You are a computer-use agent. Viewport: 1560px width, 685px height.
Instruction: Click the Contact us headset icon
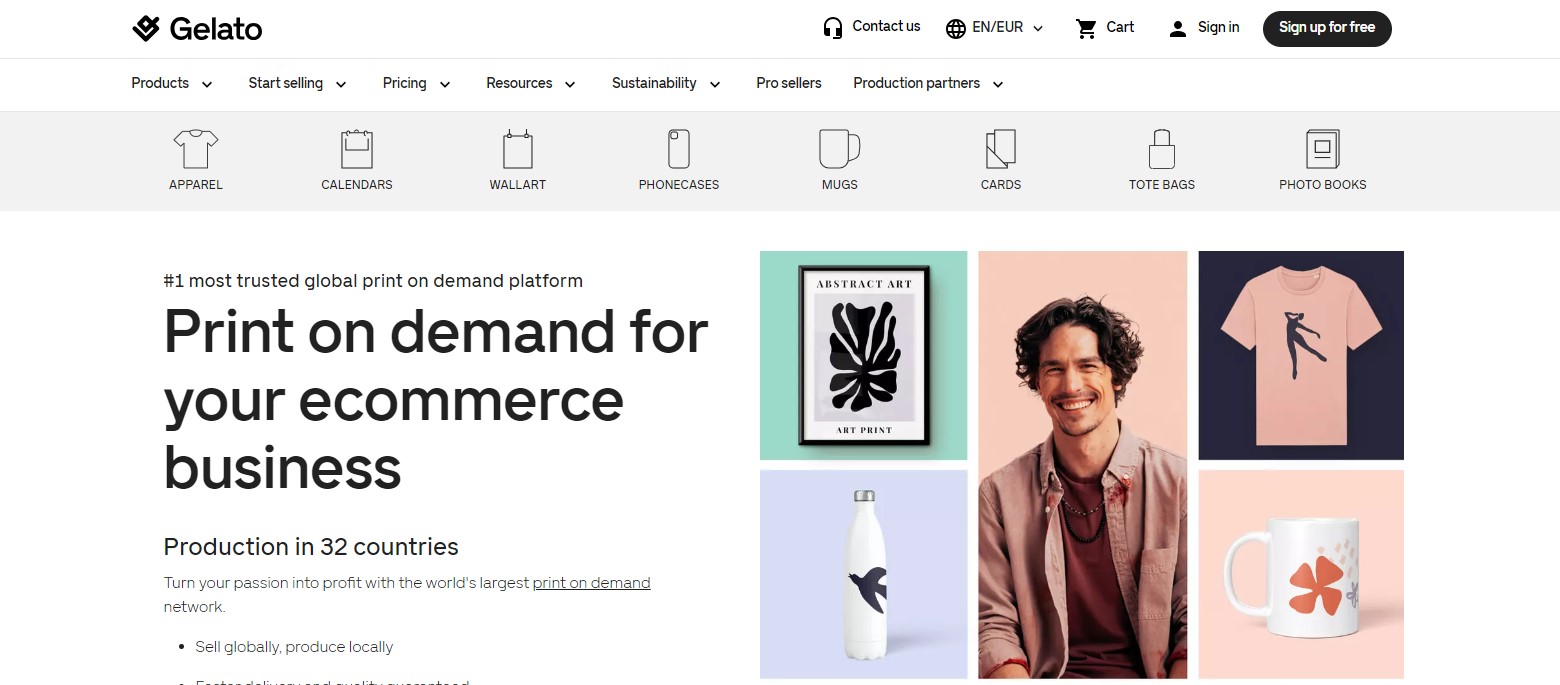pos(832,28)
